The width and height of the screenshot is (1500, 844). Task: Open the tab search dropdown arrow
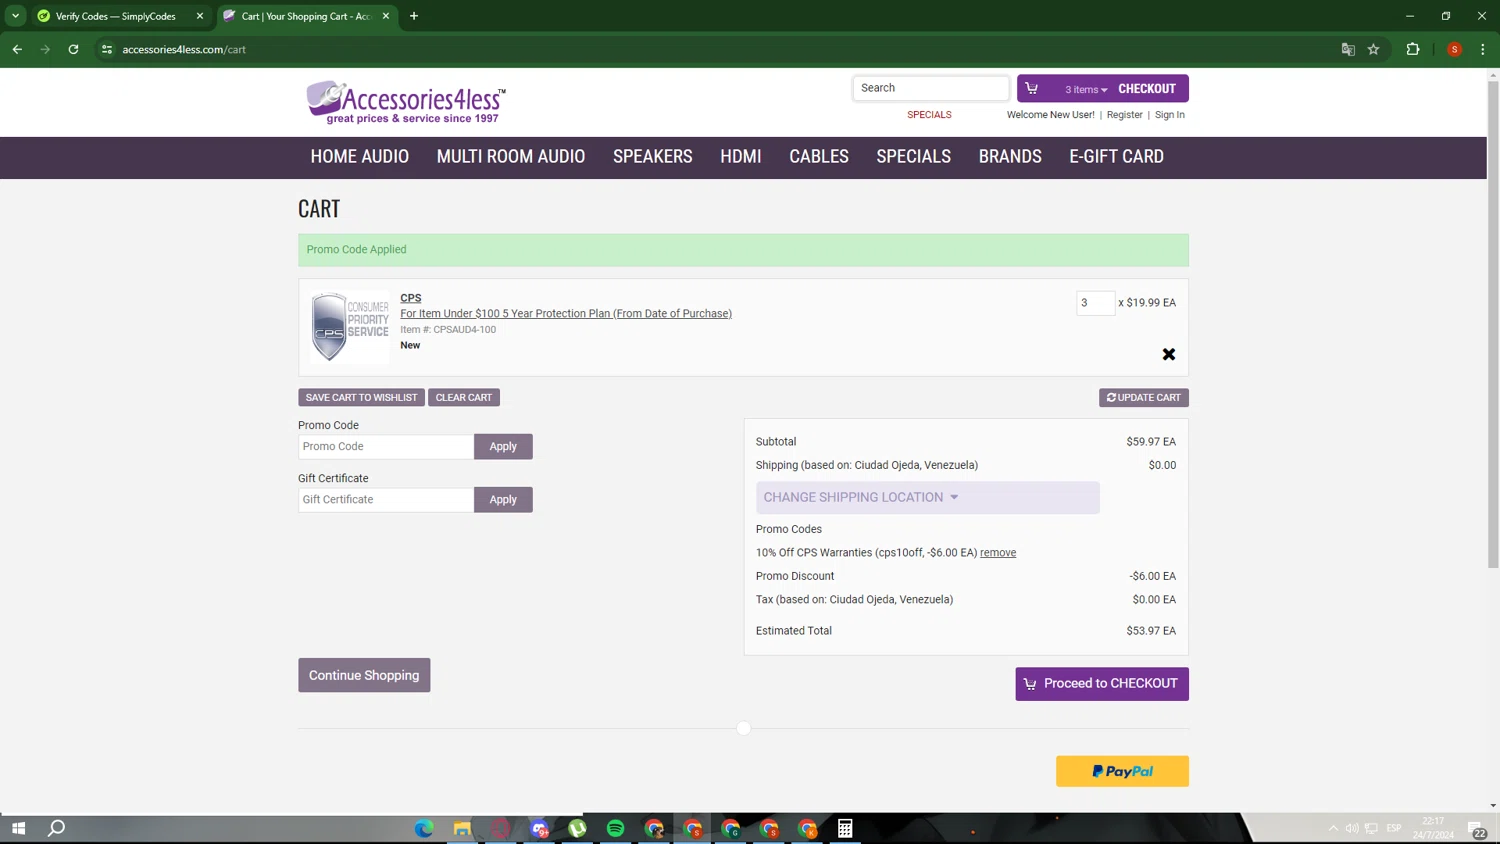(x=16, y=16)
